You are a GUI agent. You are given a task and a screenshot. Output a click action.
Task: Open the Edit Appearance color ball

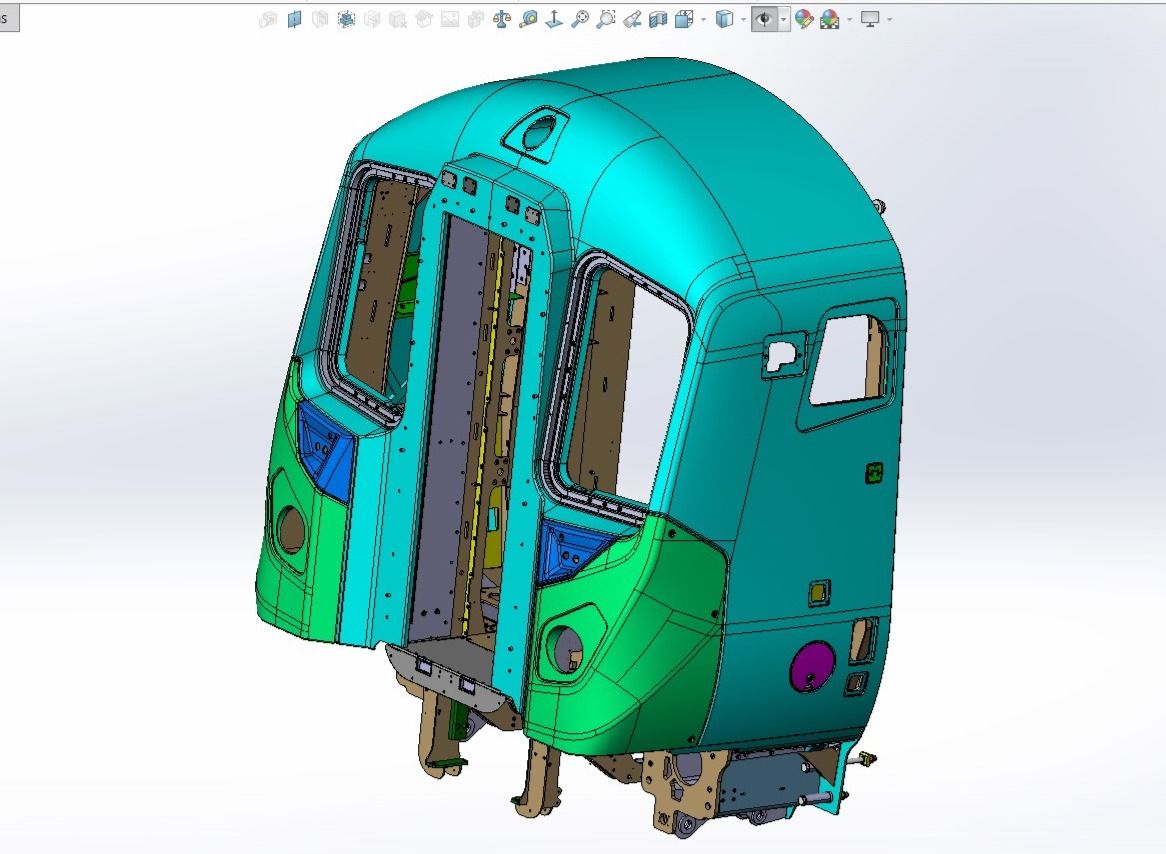(x=804, y=19)
